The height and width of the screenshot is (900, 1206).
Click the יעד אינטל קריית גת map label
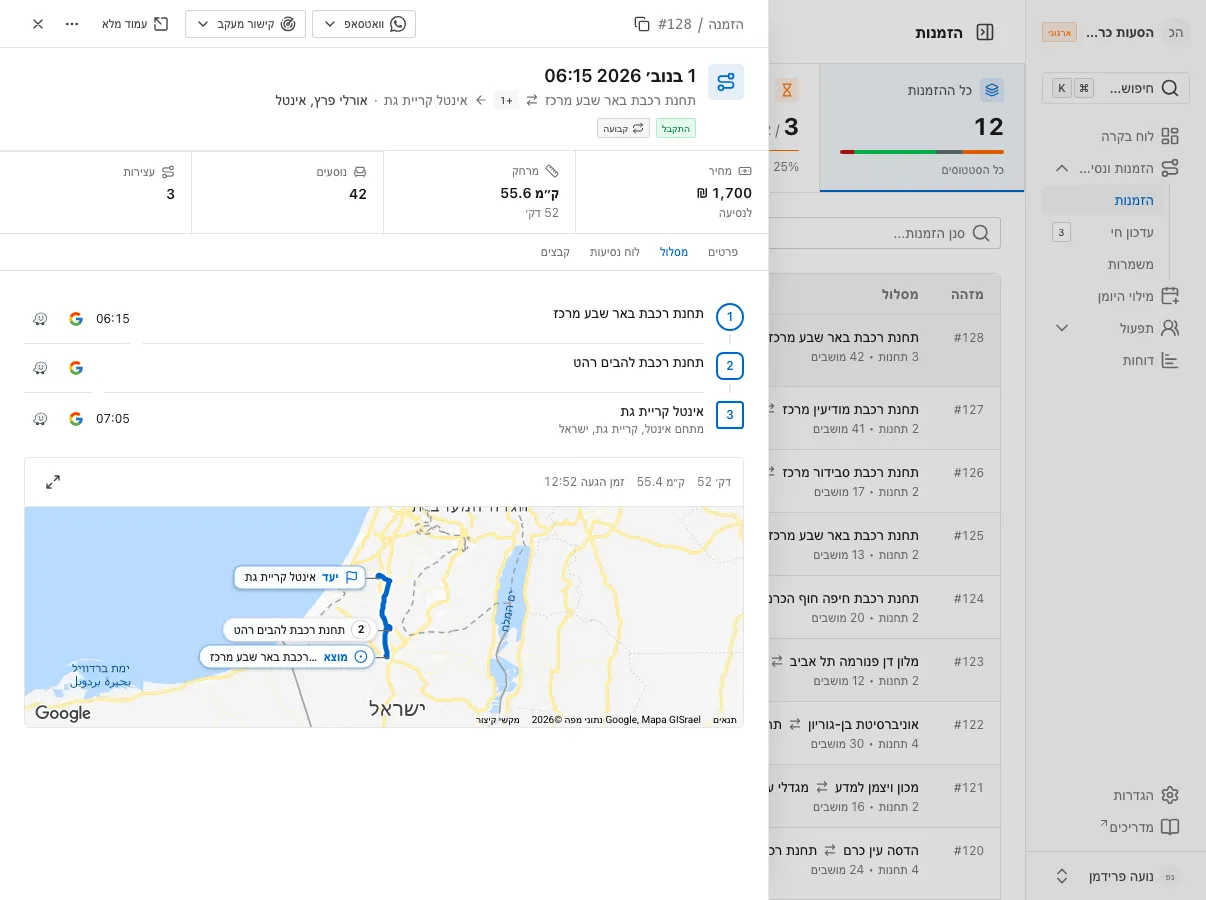[300, 577]
